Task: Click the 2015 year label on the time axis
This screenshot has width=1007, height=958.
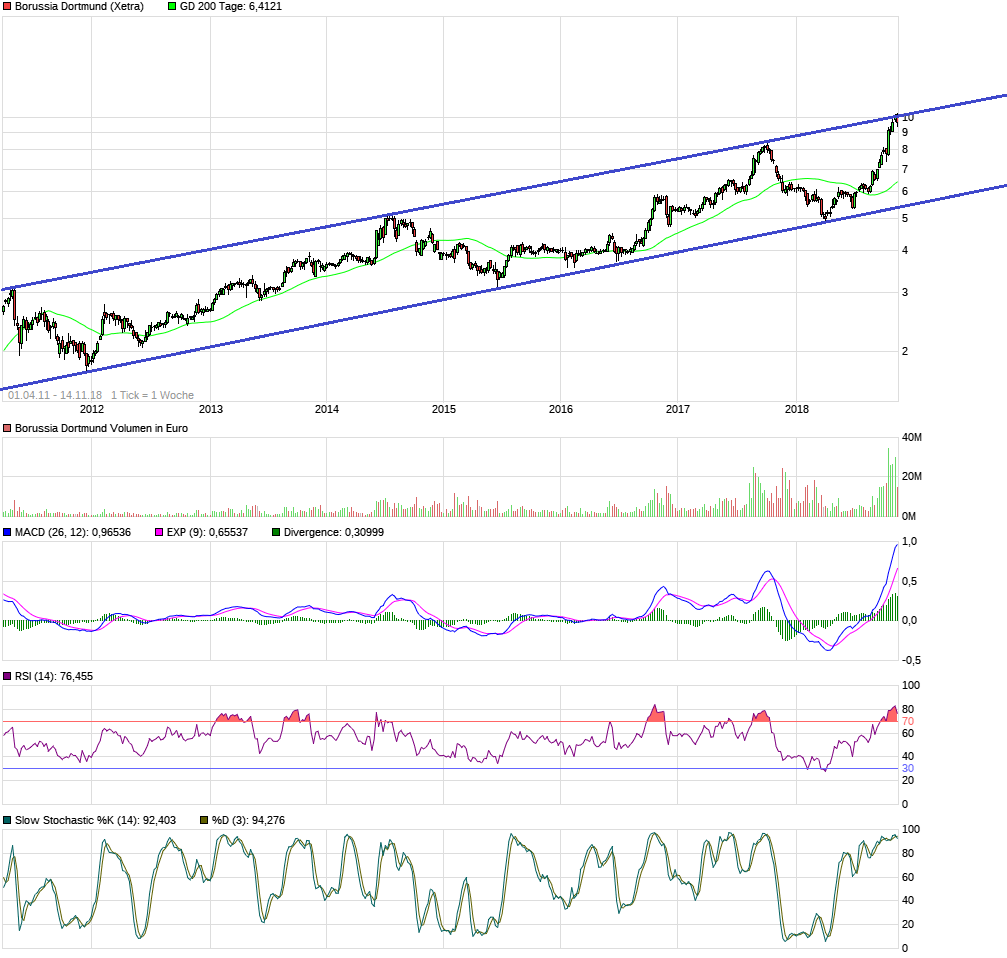Action: 444,409
